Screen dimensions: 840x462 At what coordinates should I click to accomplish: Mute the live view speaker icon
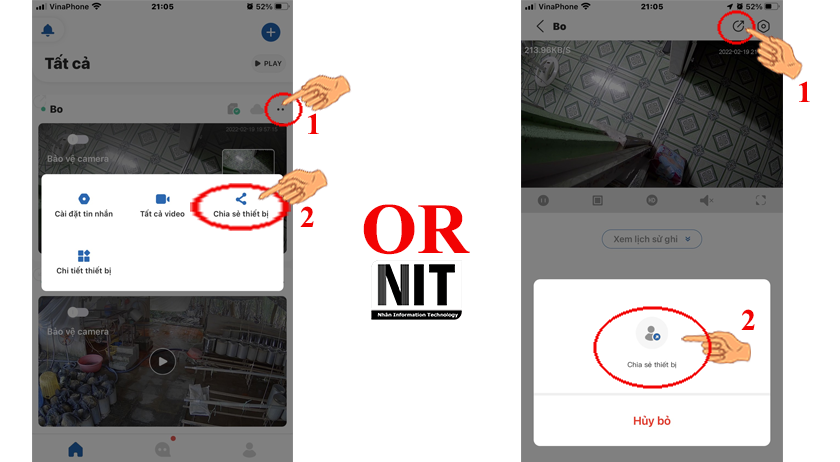[x=706, y=200]
